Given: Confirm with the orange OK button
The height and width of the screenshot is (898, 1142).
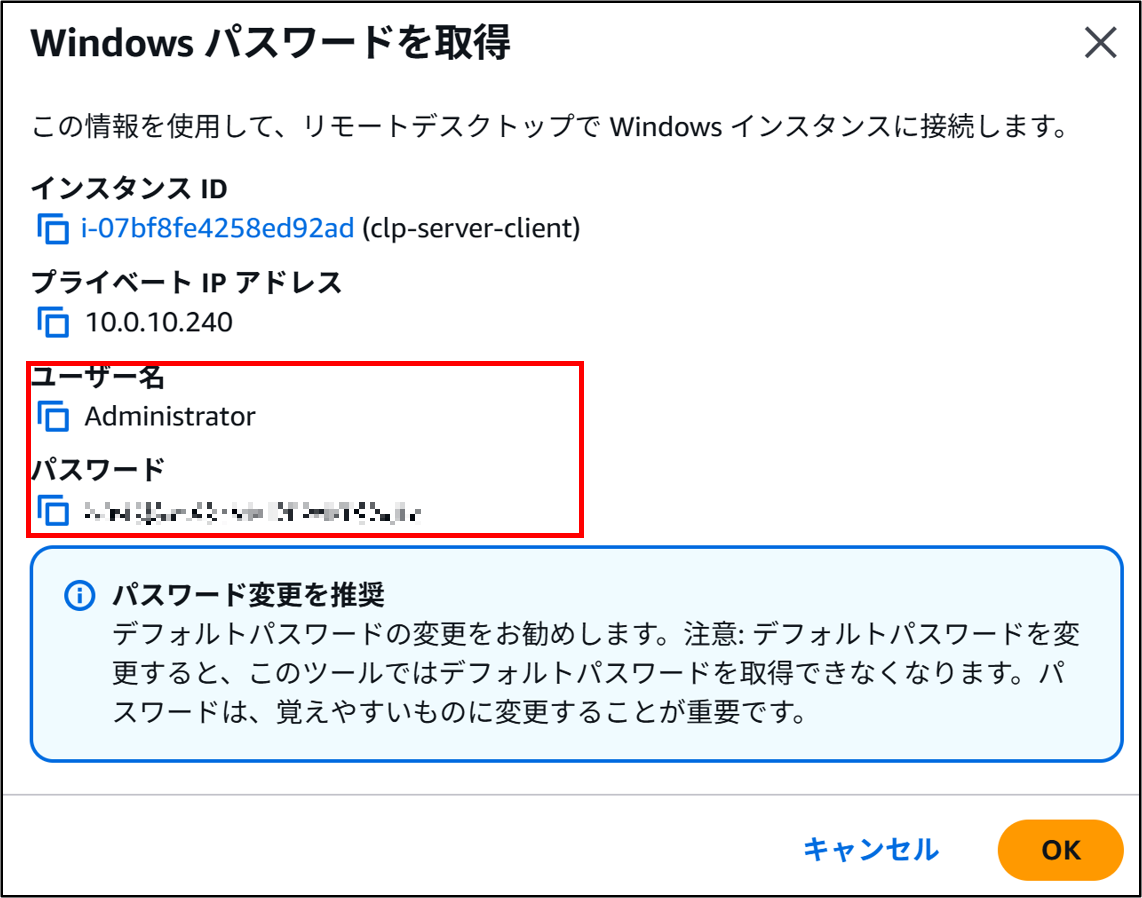Looking at the screenshot, I should click(x=1060, y=850).
